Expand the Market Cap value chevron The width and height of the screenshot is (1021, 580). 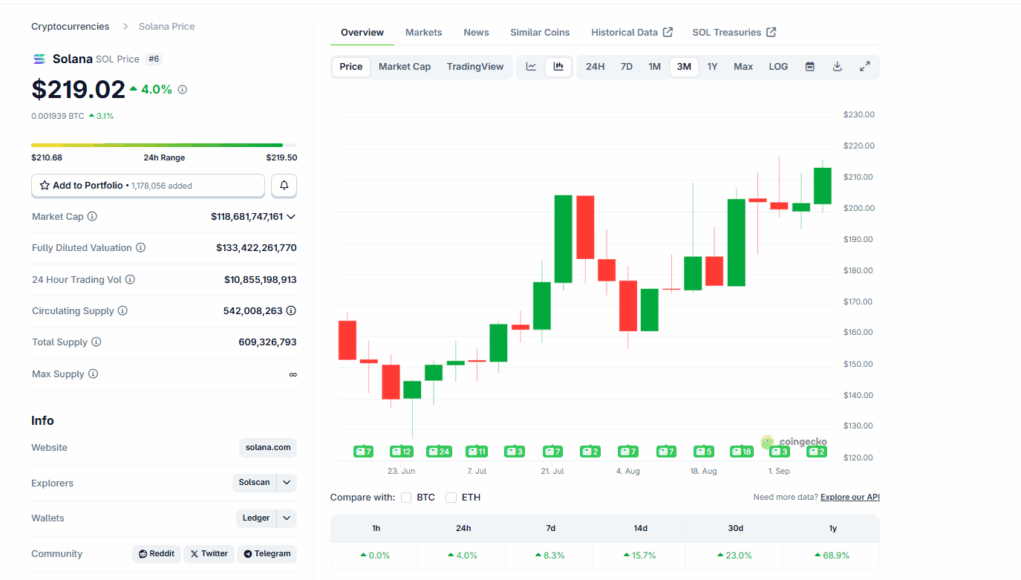coord(291,217)
